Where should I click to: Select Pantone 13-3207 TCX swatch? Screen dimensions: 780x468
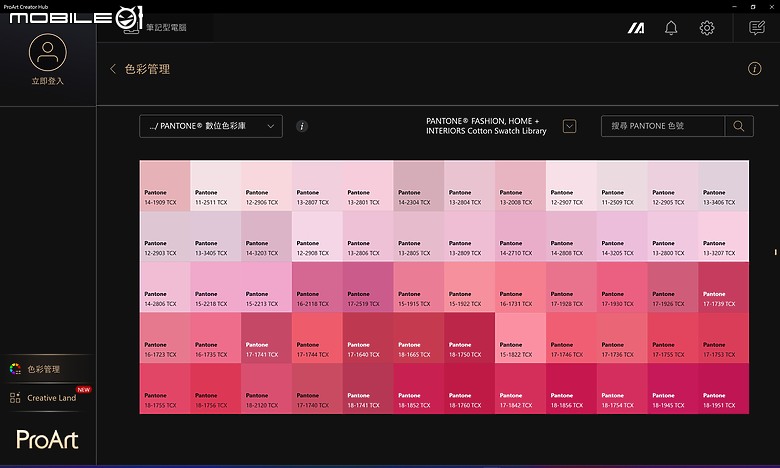(x=723, y=236)
